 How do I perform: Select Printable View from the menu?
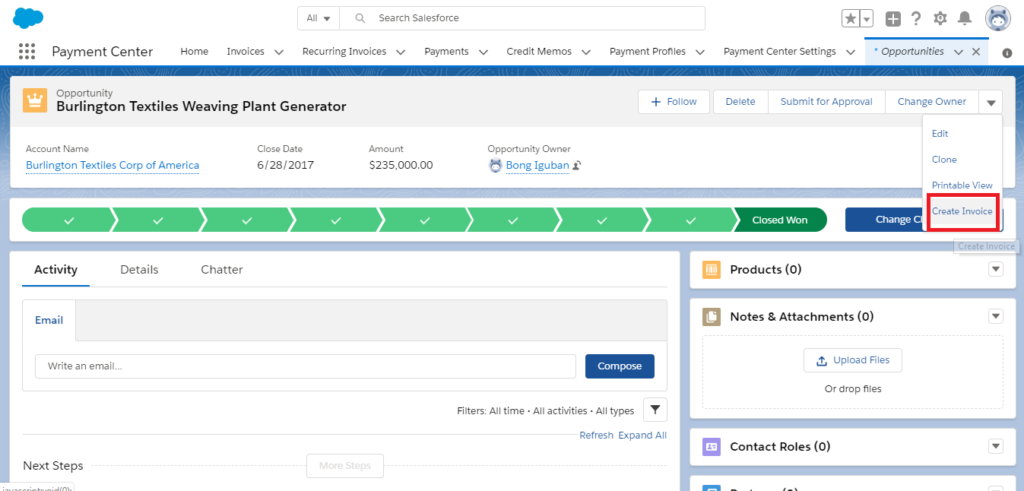tap(962, 185)
